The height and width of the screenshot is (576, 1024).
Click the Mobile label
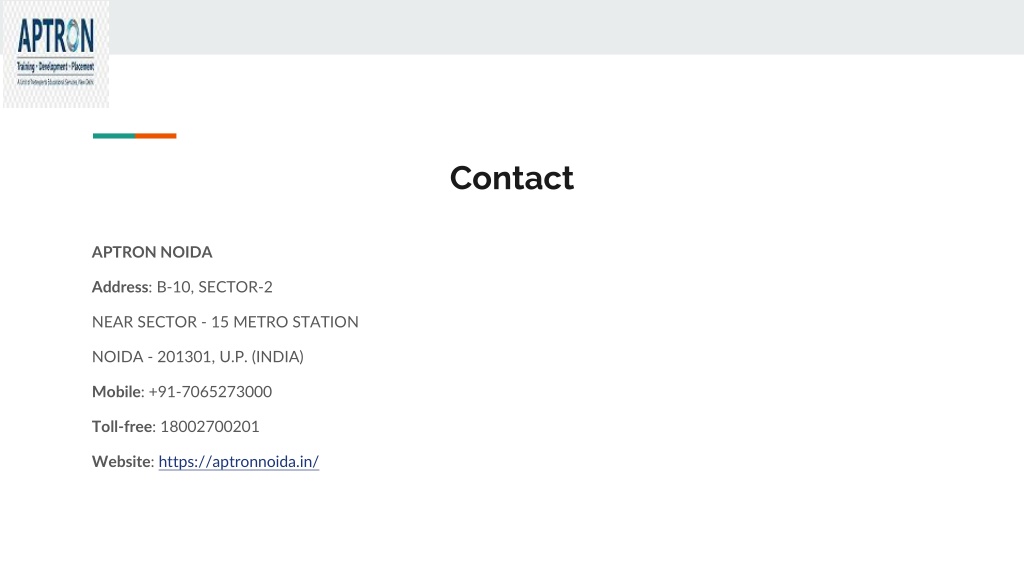point(116,392)
